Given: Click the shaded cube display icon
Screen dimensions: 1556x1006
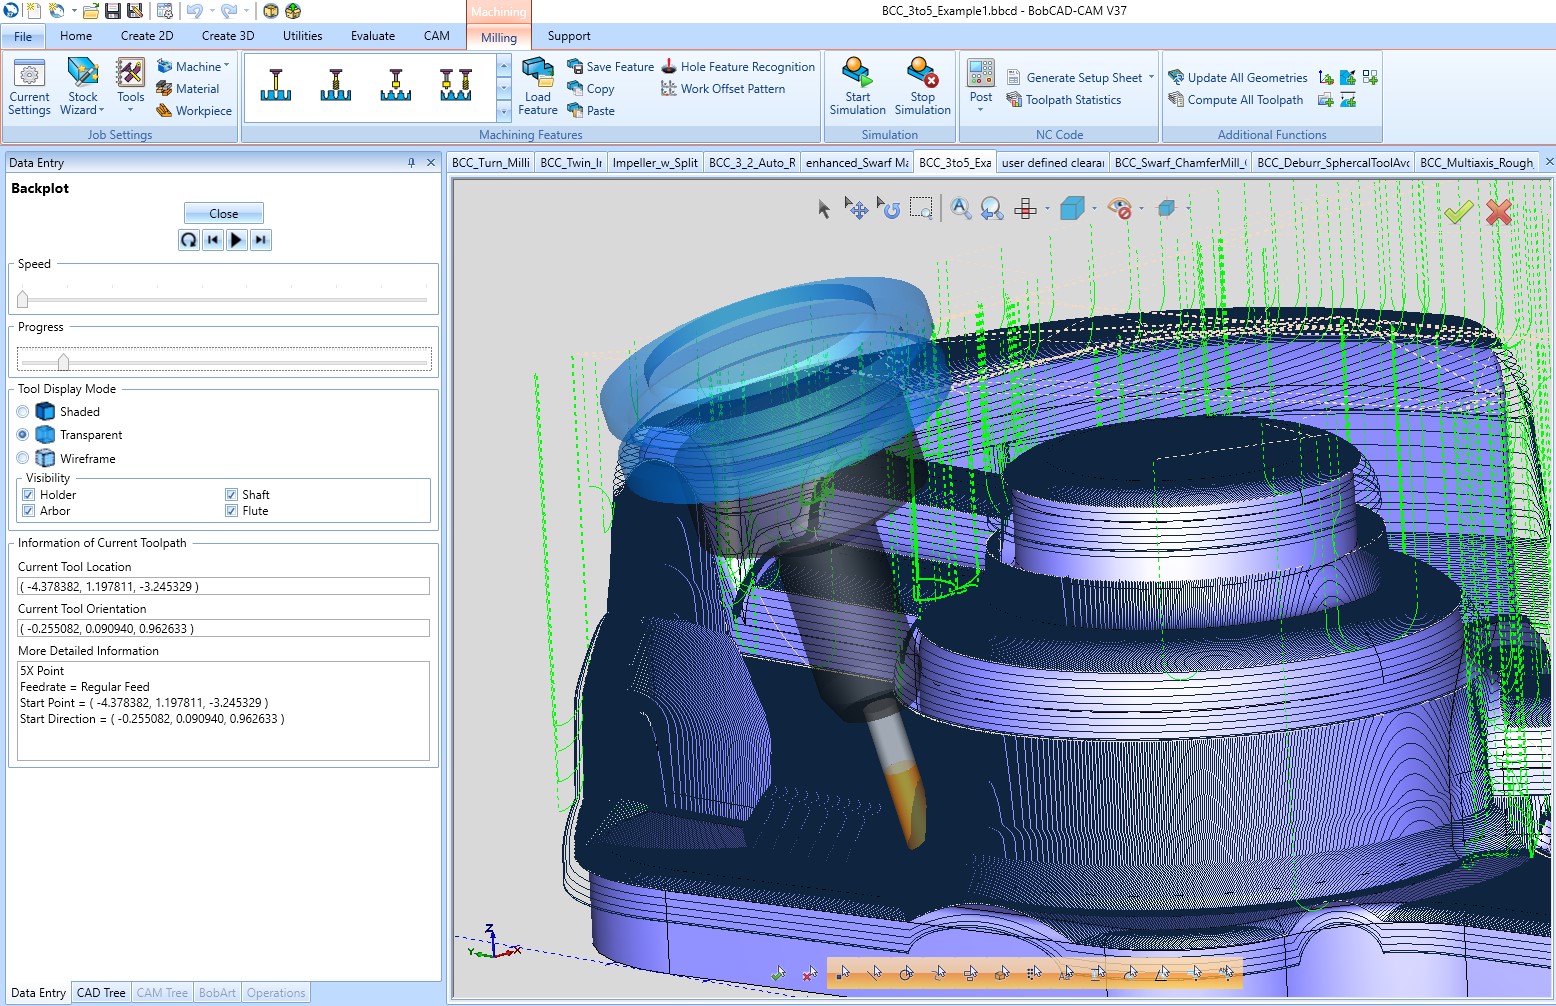Looking at the screenshot, I should (1072, 208).
